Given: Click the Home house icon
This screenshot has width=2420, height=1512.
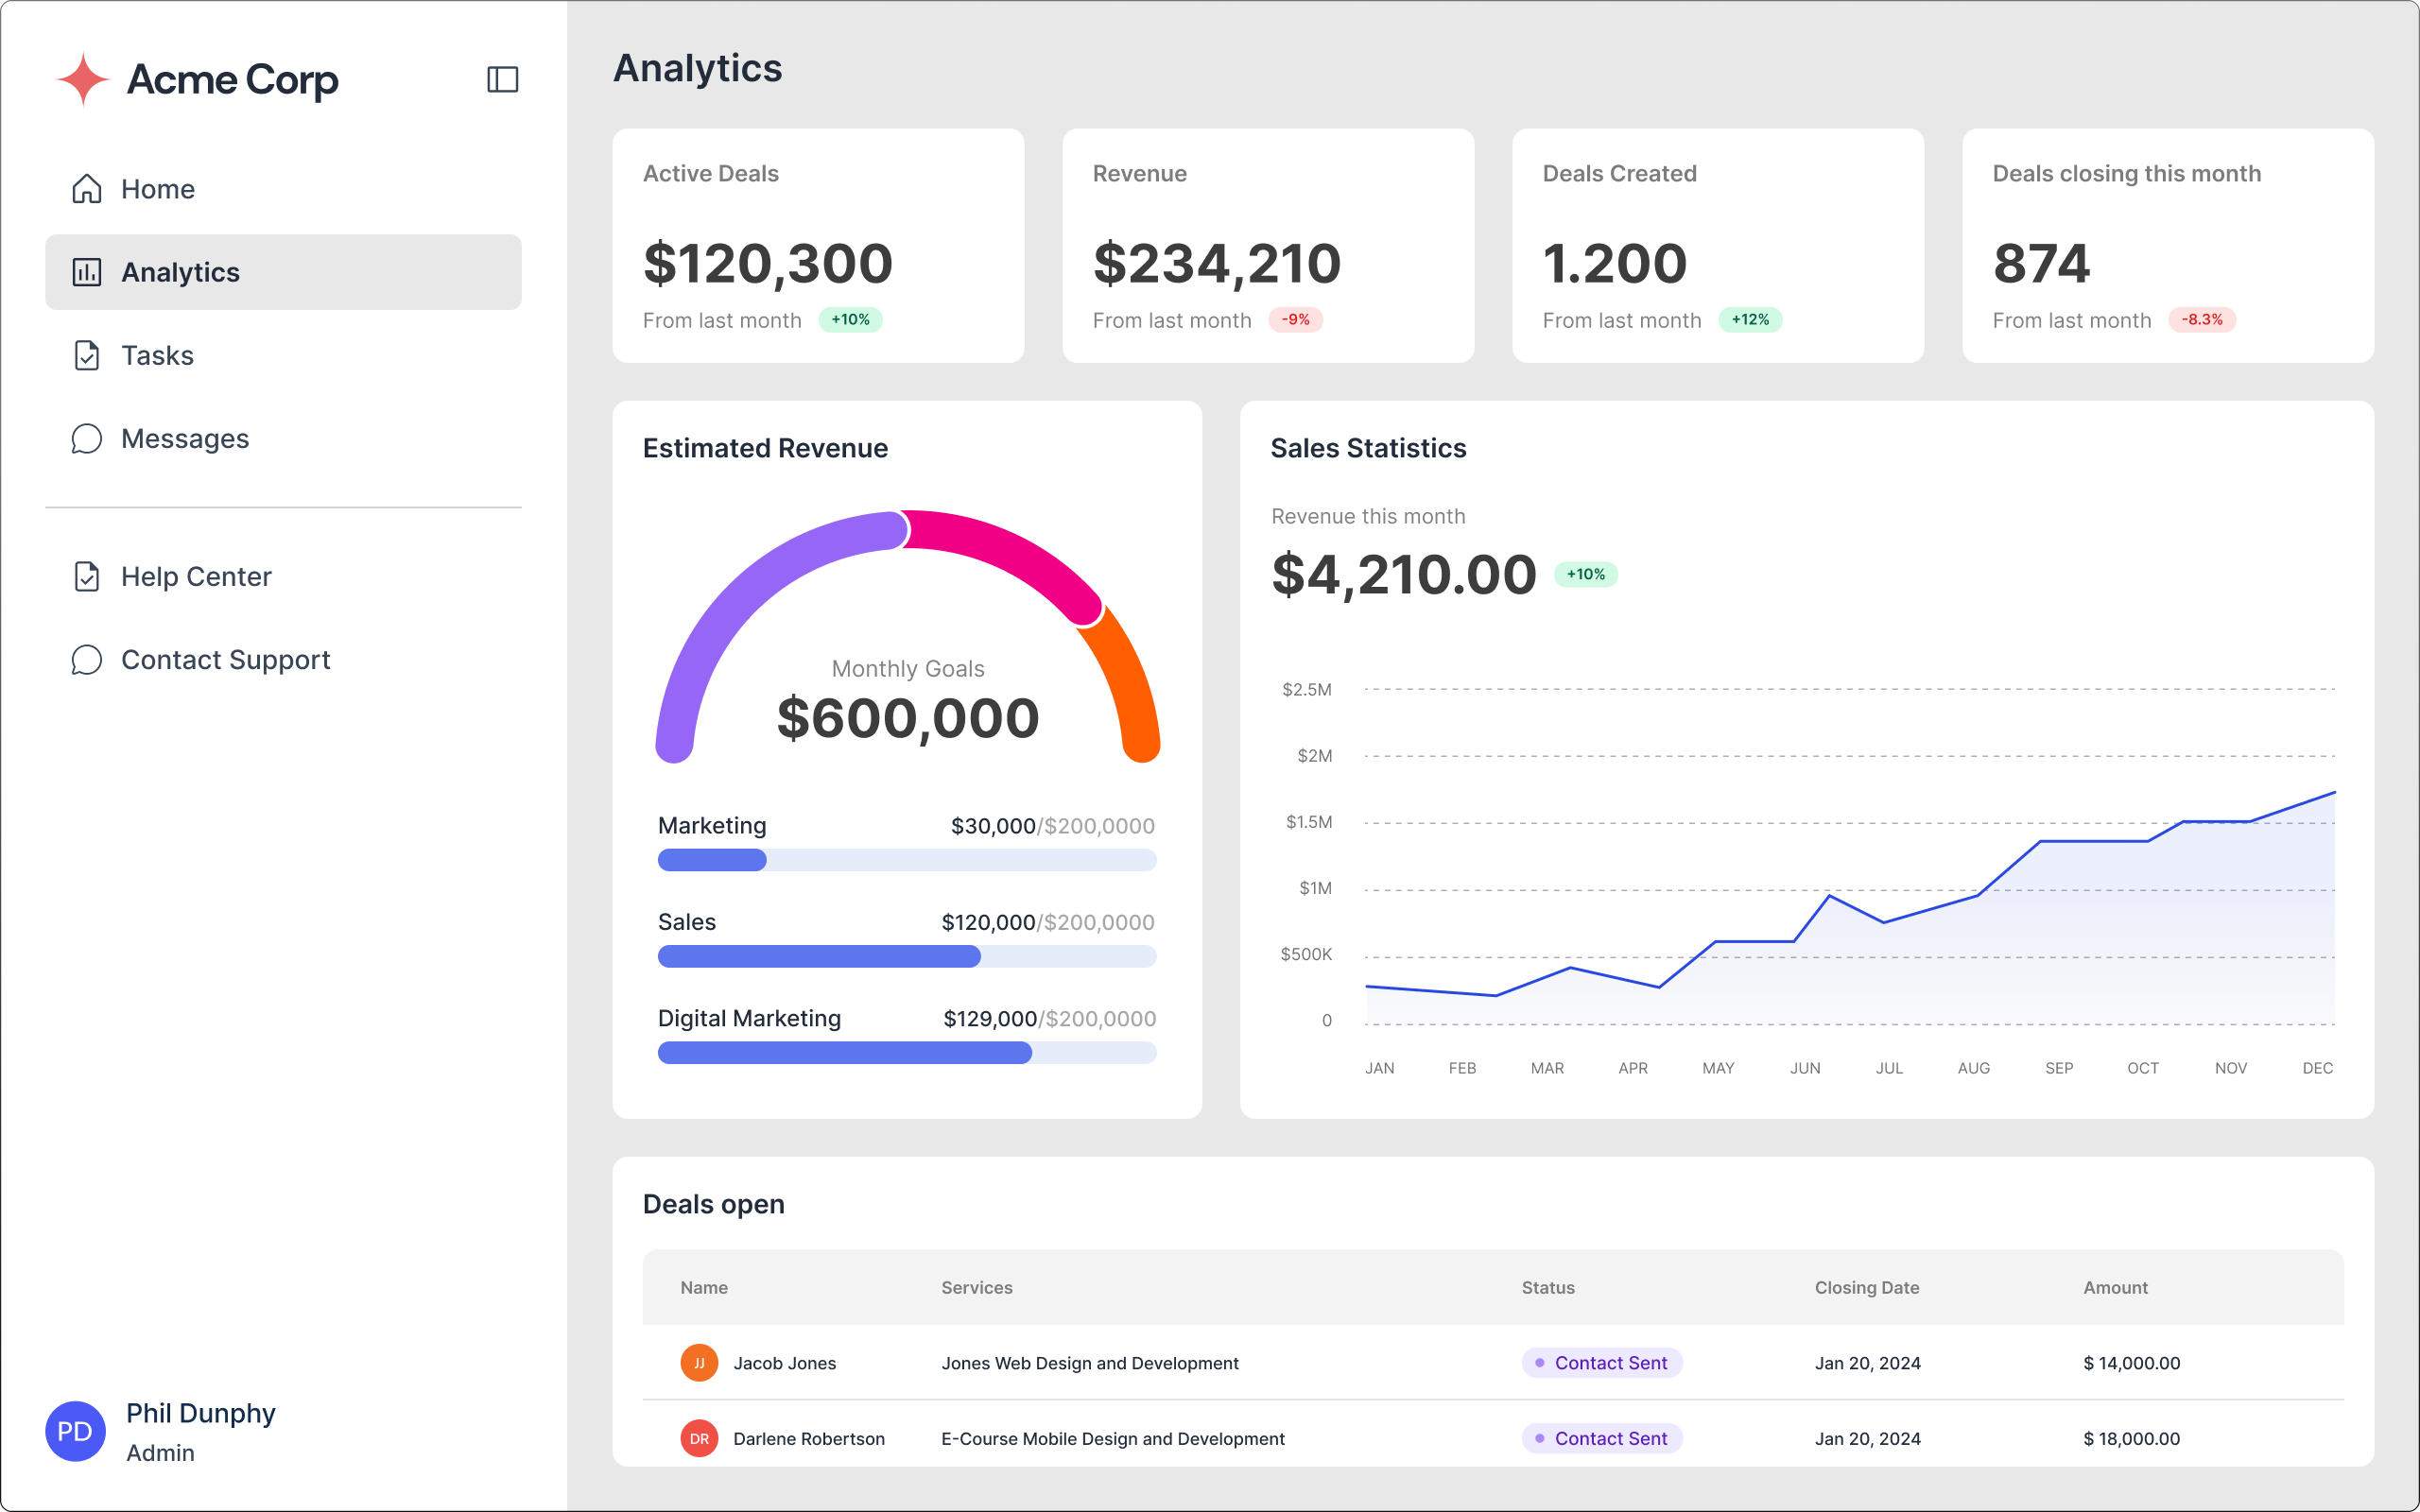Looking at the screenshot, I should pos(87,189).
